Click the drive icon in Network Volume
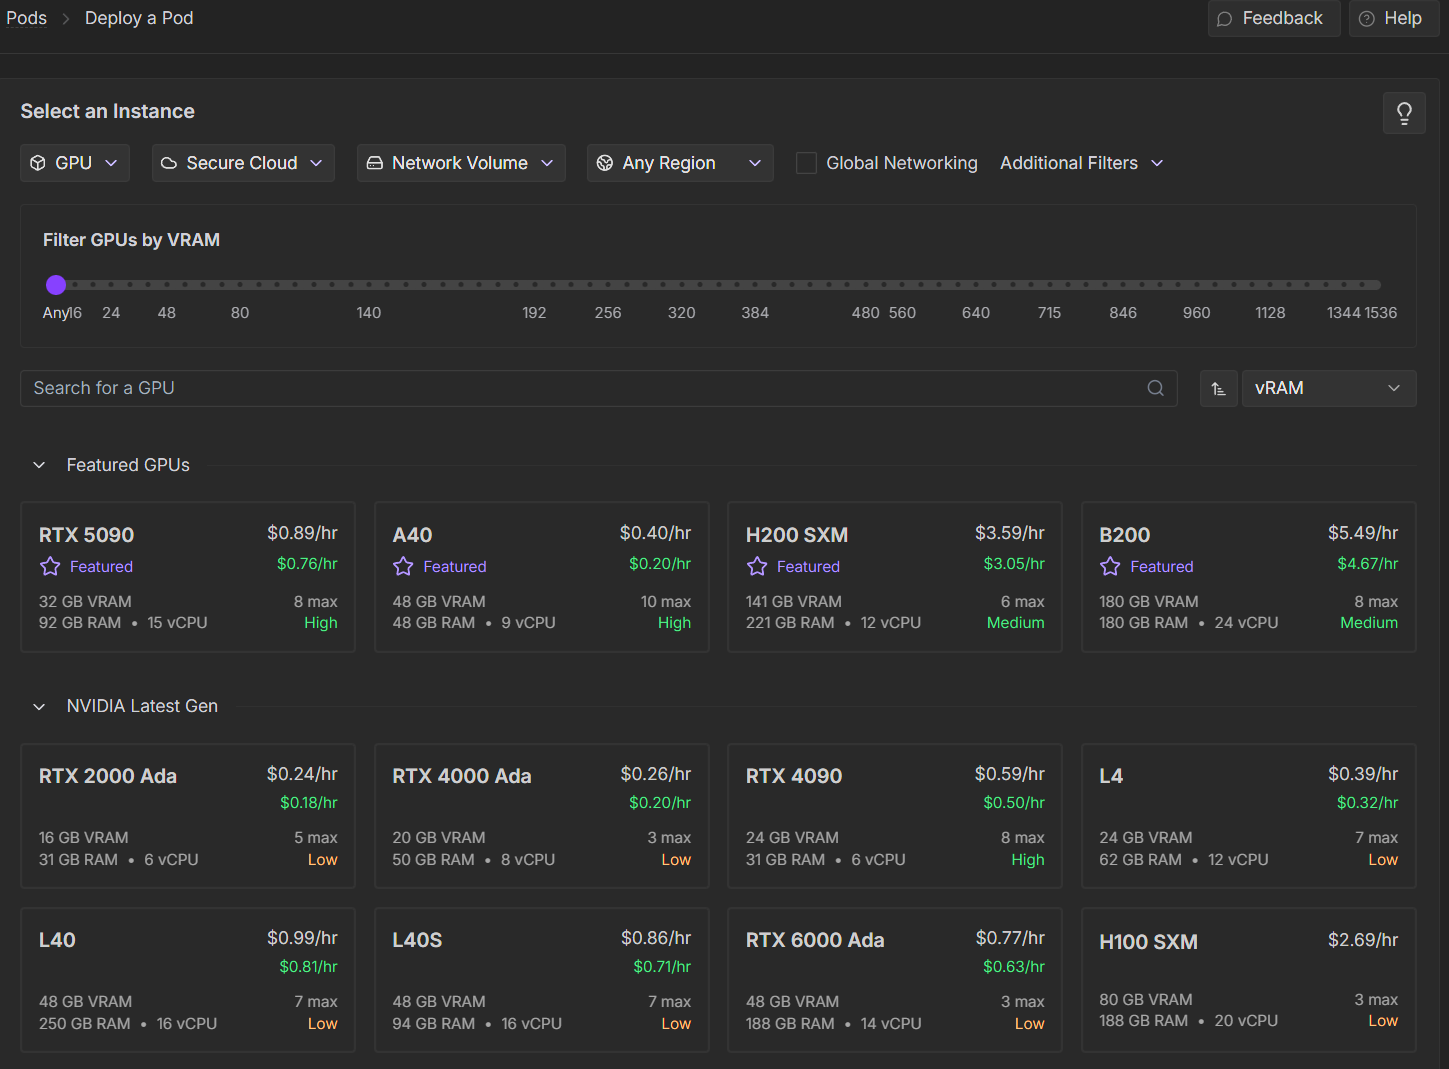The width and height of the screenshot is (1449, 1069). pos(374,163)
